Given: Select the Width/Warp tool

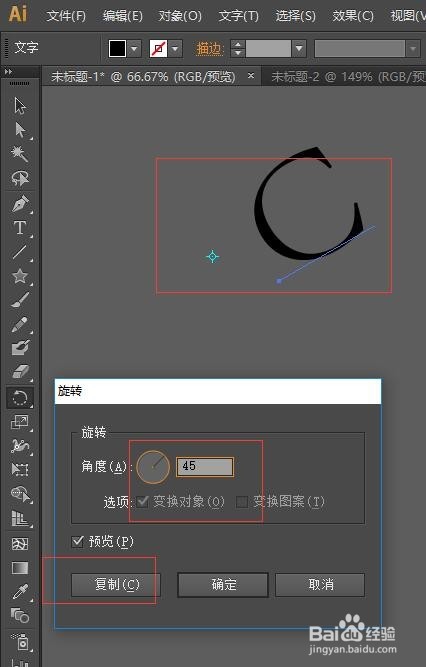Looking at the screenshot, I should pos(20,446).
